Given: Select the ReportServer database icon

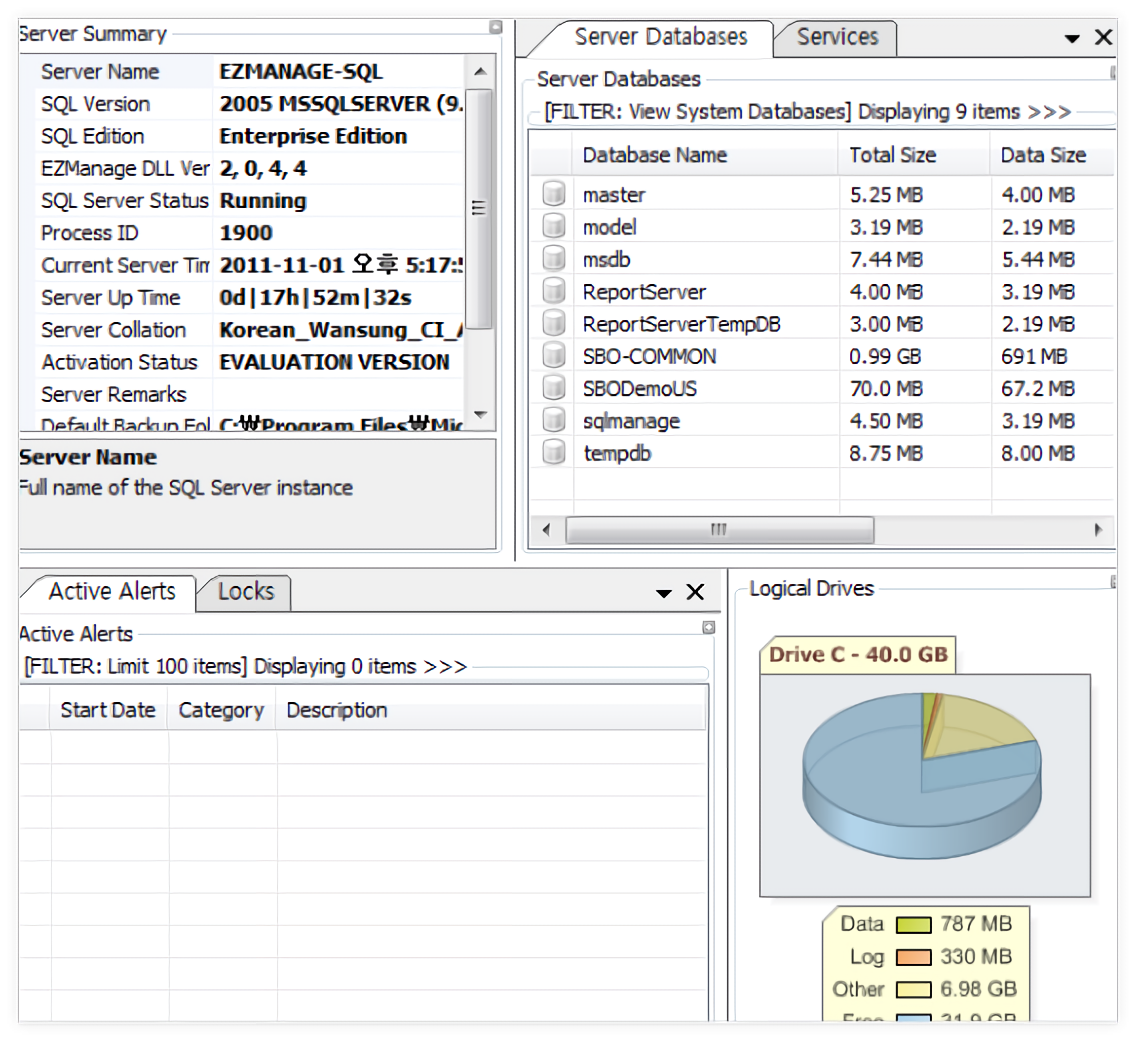Looking at the screenshot, I should click(x=553, y=292).
